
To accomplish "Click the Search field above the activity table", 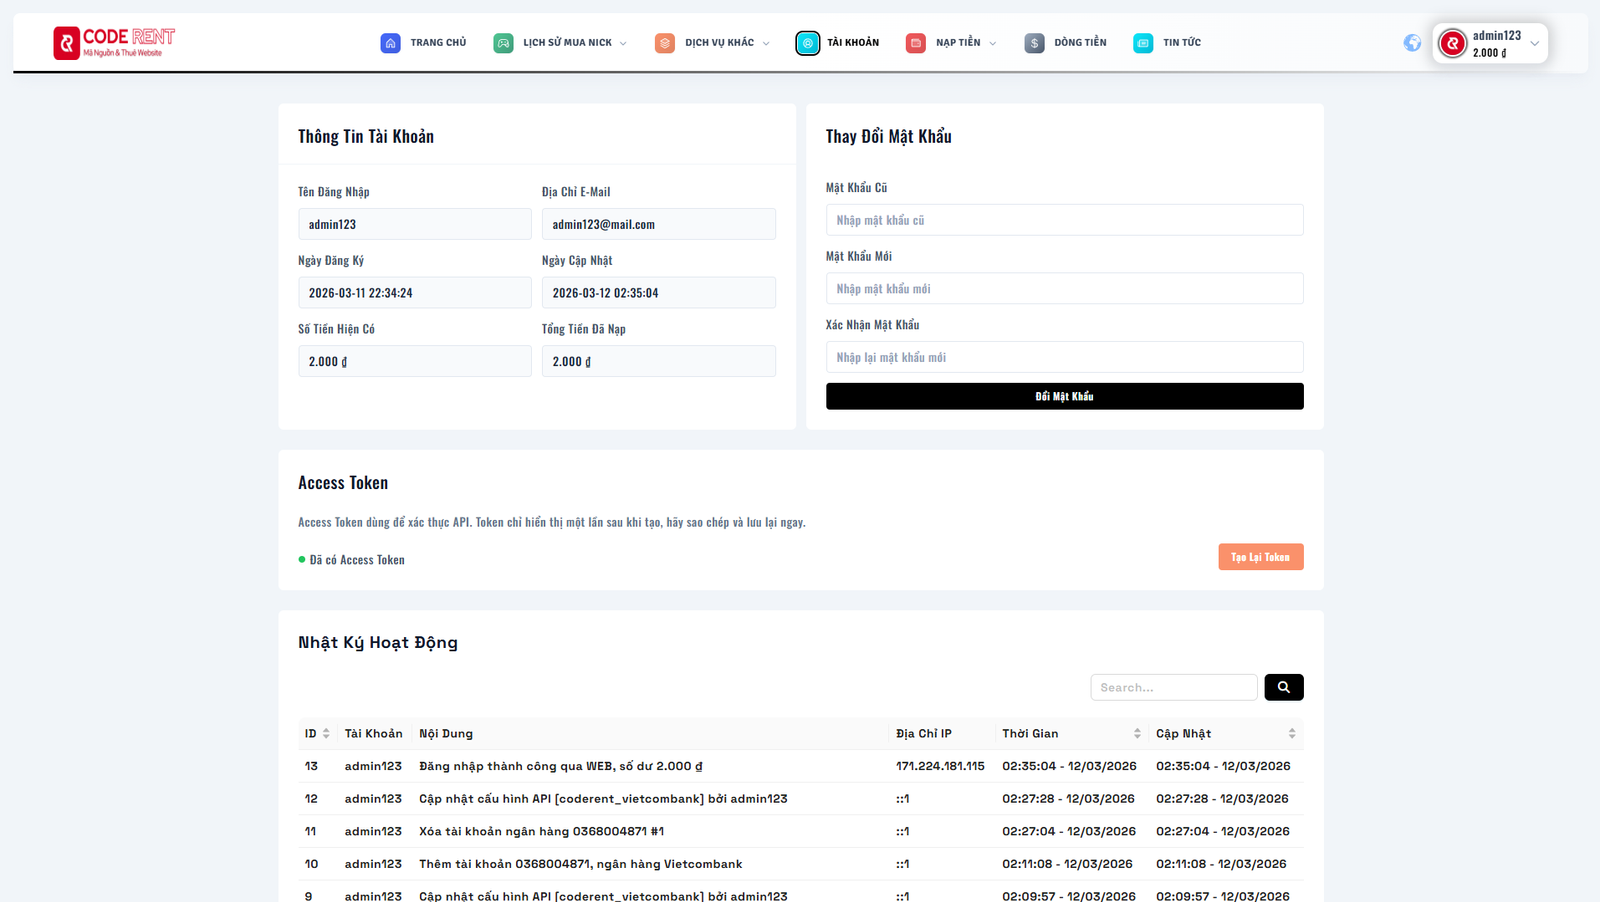I will click(1174, 687).
